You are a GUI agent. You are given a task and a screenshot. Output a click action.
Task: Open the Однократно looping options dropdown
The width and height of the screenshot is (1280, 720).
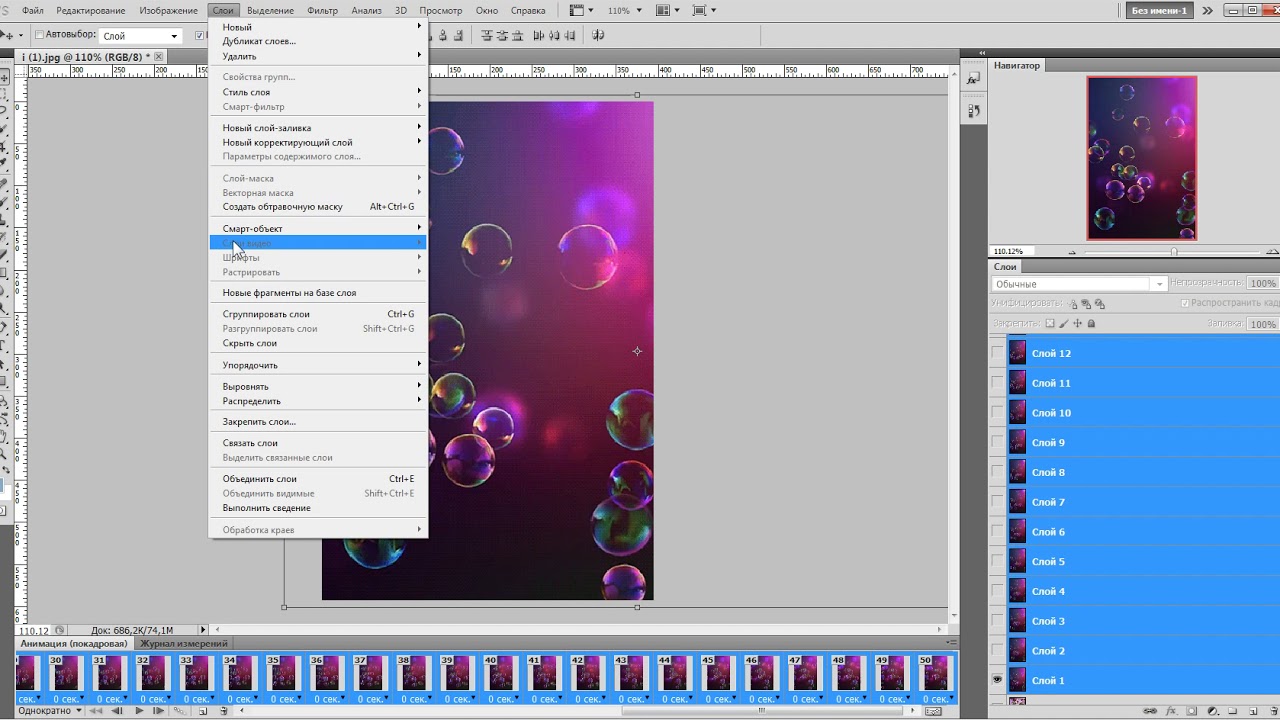tap(49, 711)
